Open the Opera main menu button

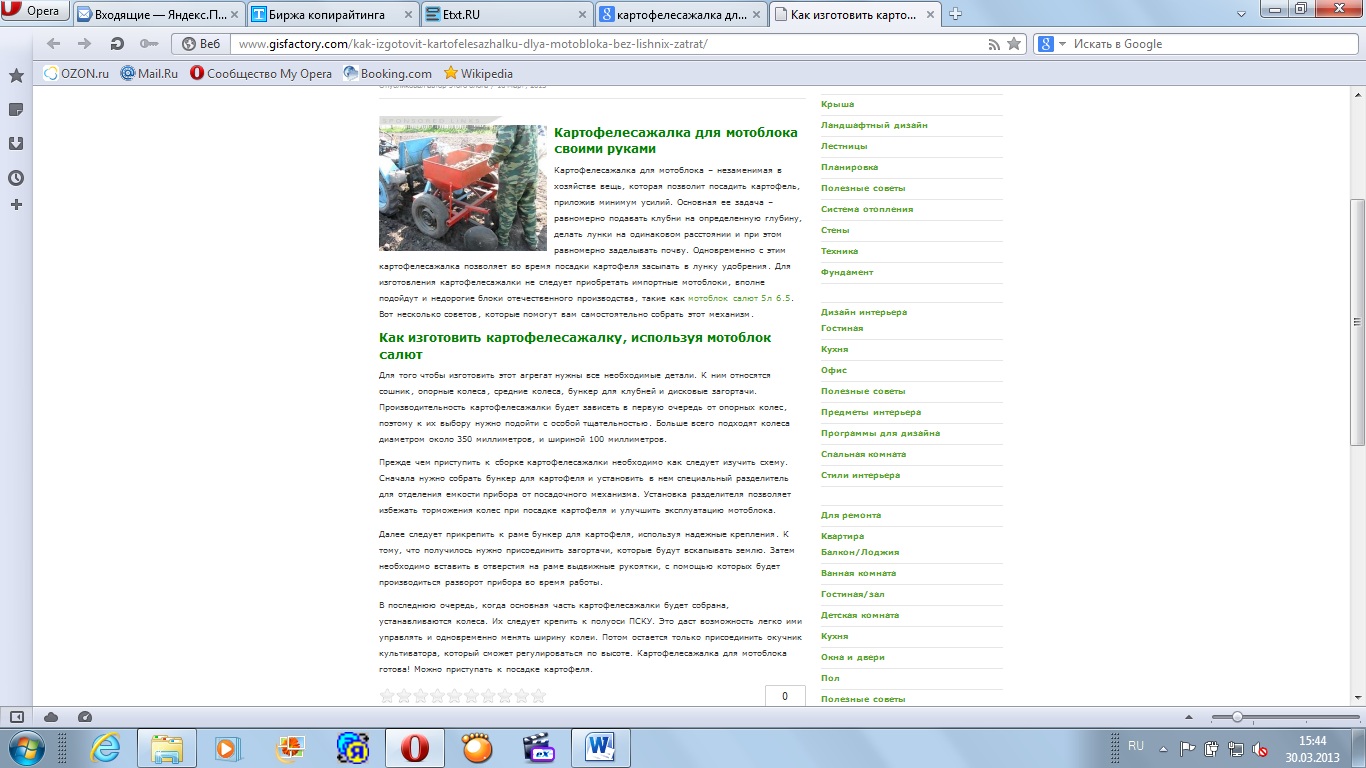coord(35,11)
